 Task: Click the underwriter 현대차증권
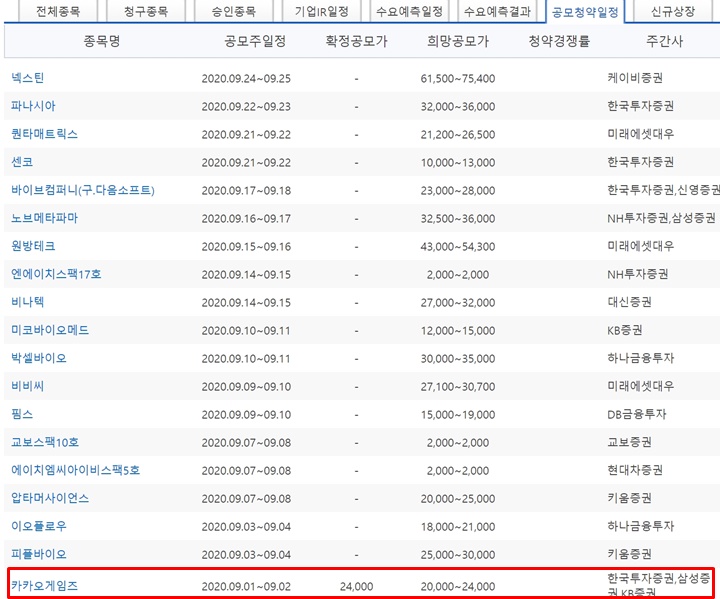[x=635, y=470]
